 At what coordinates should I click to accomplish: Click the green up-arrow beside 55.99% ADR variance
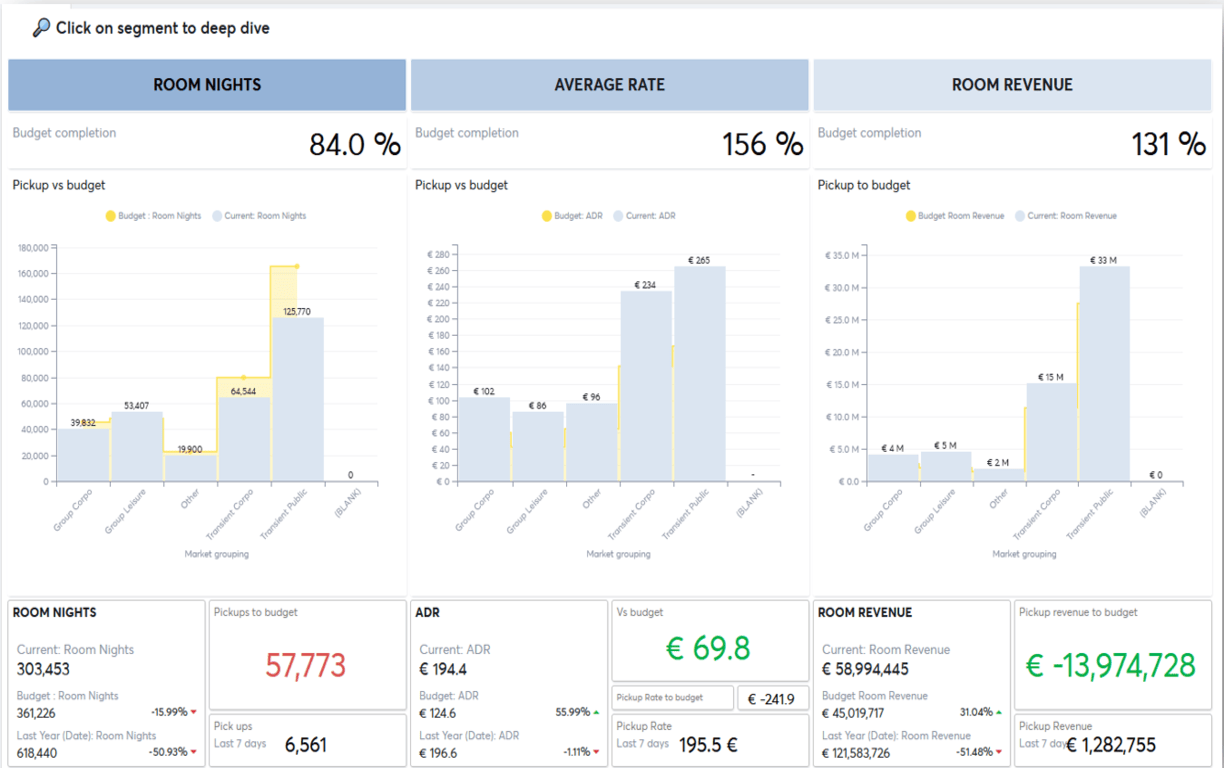[x=595, y=714]
